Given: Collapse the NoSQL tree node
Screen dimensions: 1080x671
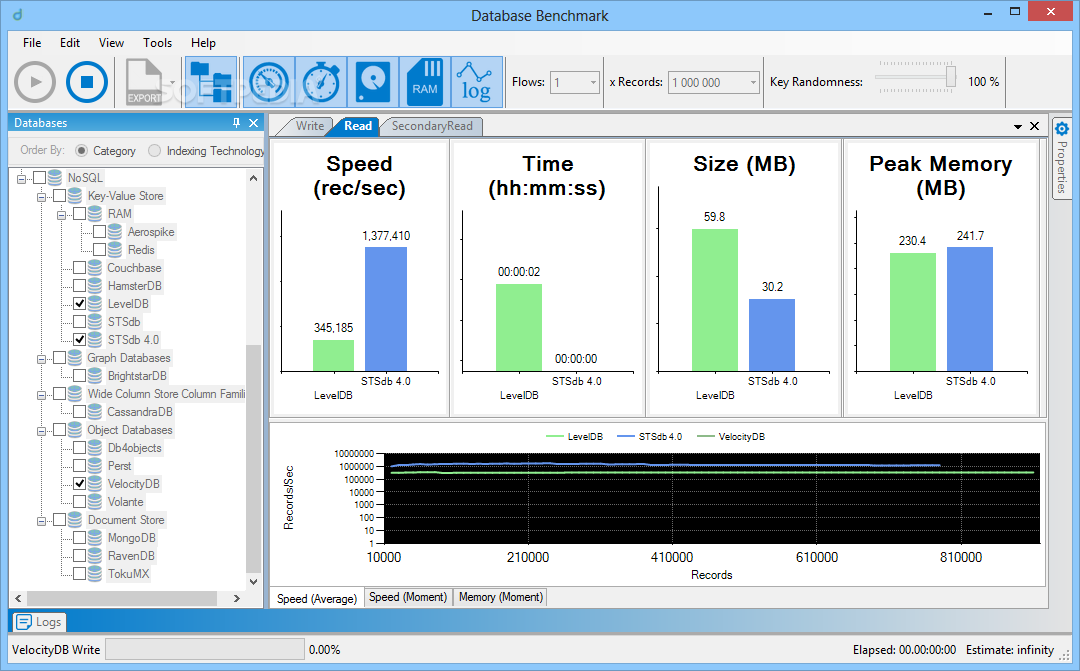Looking at the screenshot, I should coord(21,178).
